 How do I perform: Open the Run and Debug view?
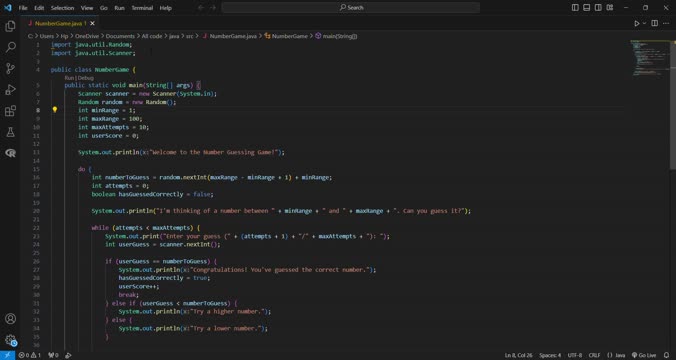coord(10,89)
